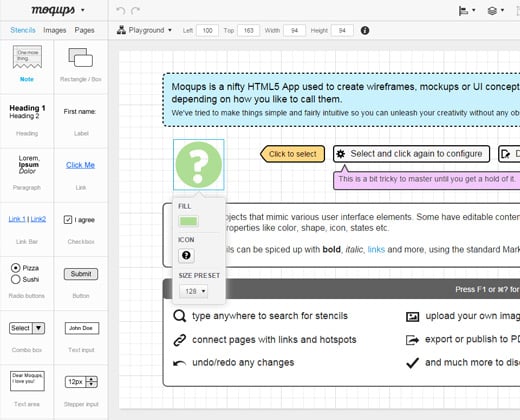Image resolution: width=520 pixels, height=420 pixels.
Task: Click the chain link connect pages icon
Action: pos(179,340)
